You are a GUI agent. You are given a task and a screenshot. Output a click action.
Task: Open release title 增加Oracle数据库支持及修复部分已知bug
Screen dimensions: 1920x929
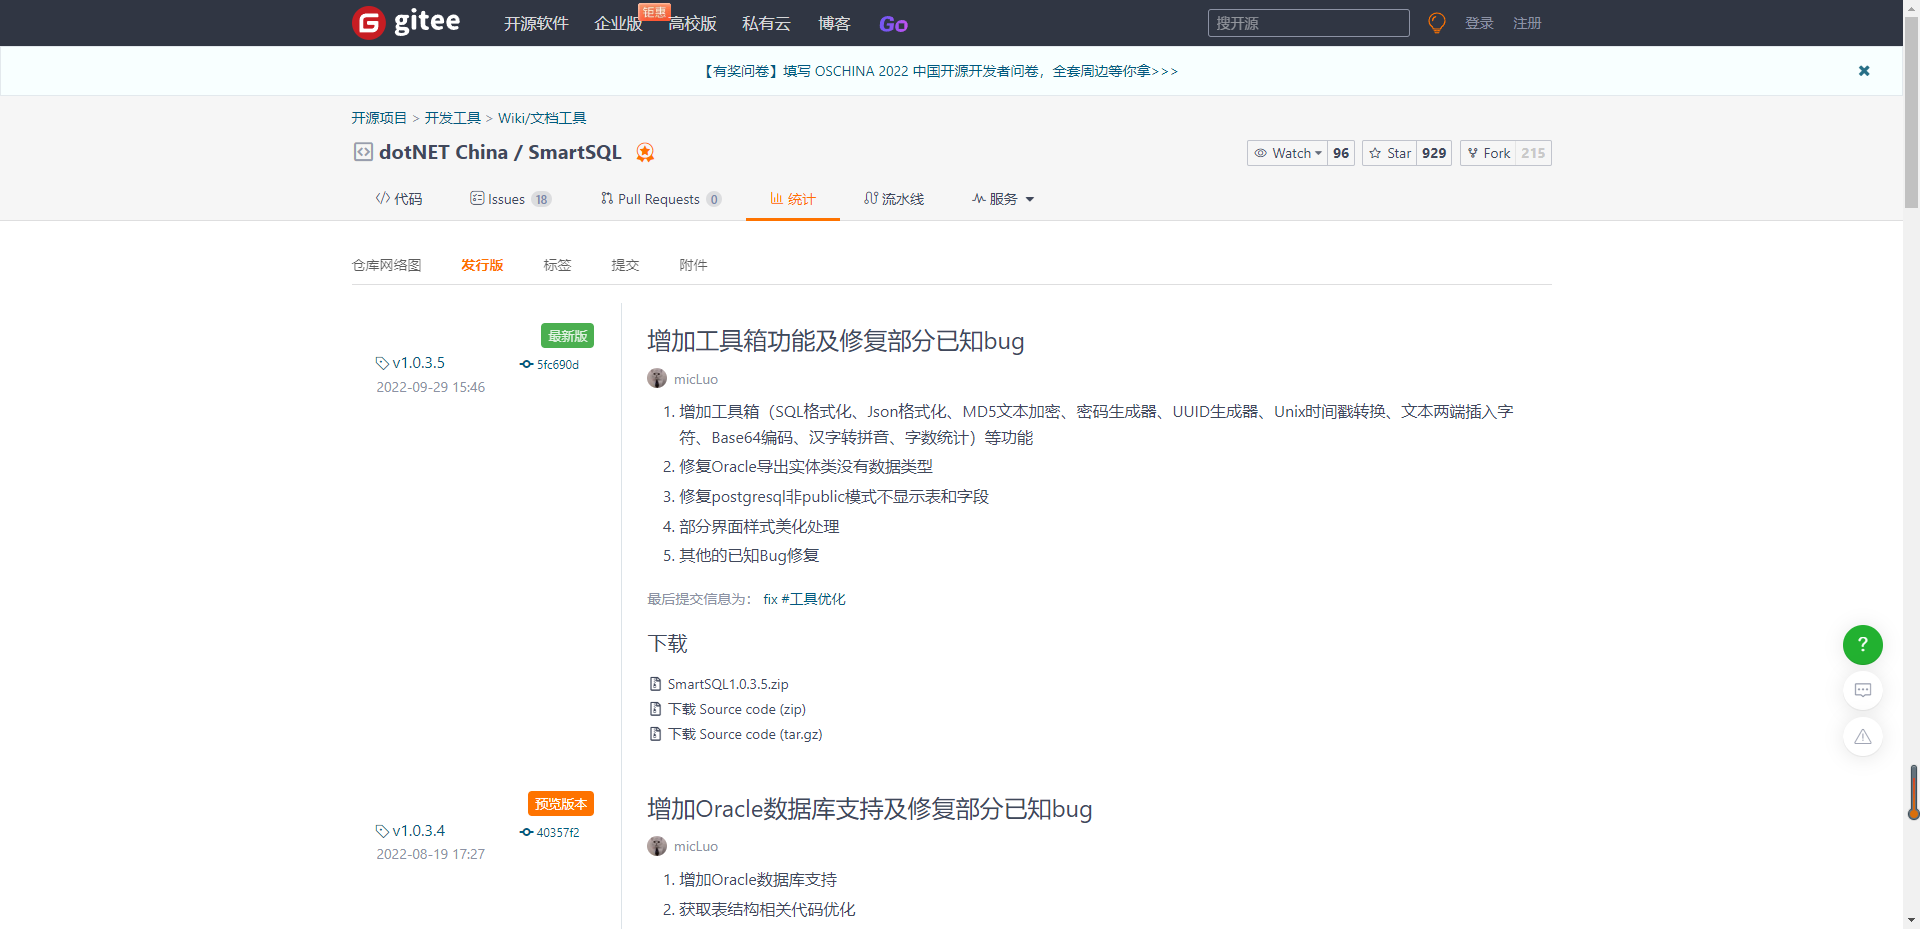click(870, 809)
